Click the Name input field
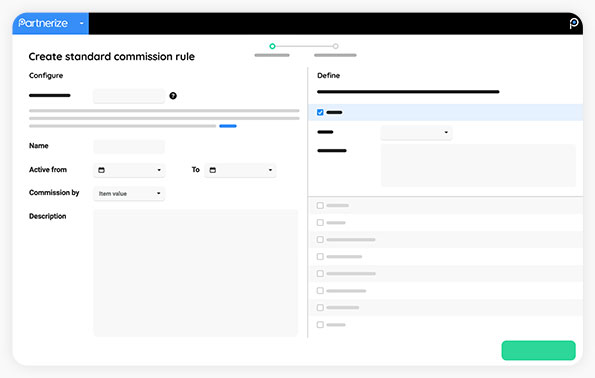This screenshot has width=595, height=378. point(129,146)
